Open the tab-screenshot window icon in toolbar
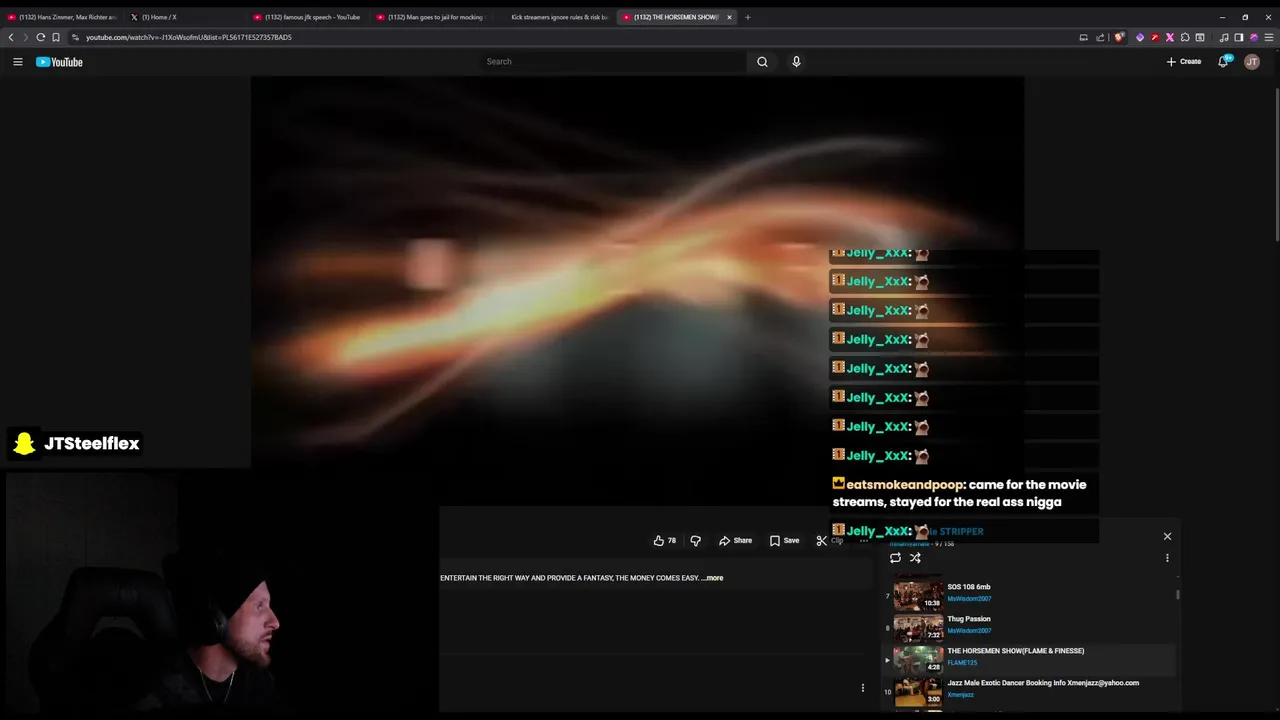This screenshot has height=720, width=1280. click(1200, 37)
